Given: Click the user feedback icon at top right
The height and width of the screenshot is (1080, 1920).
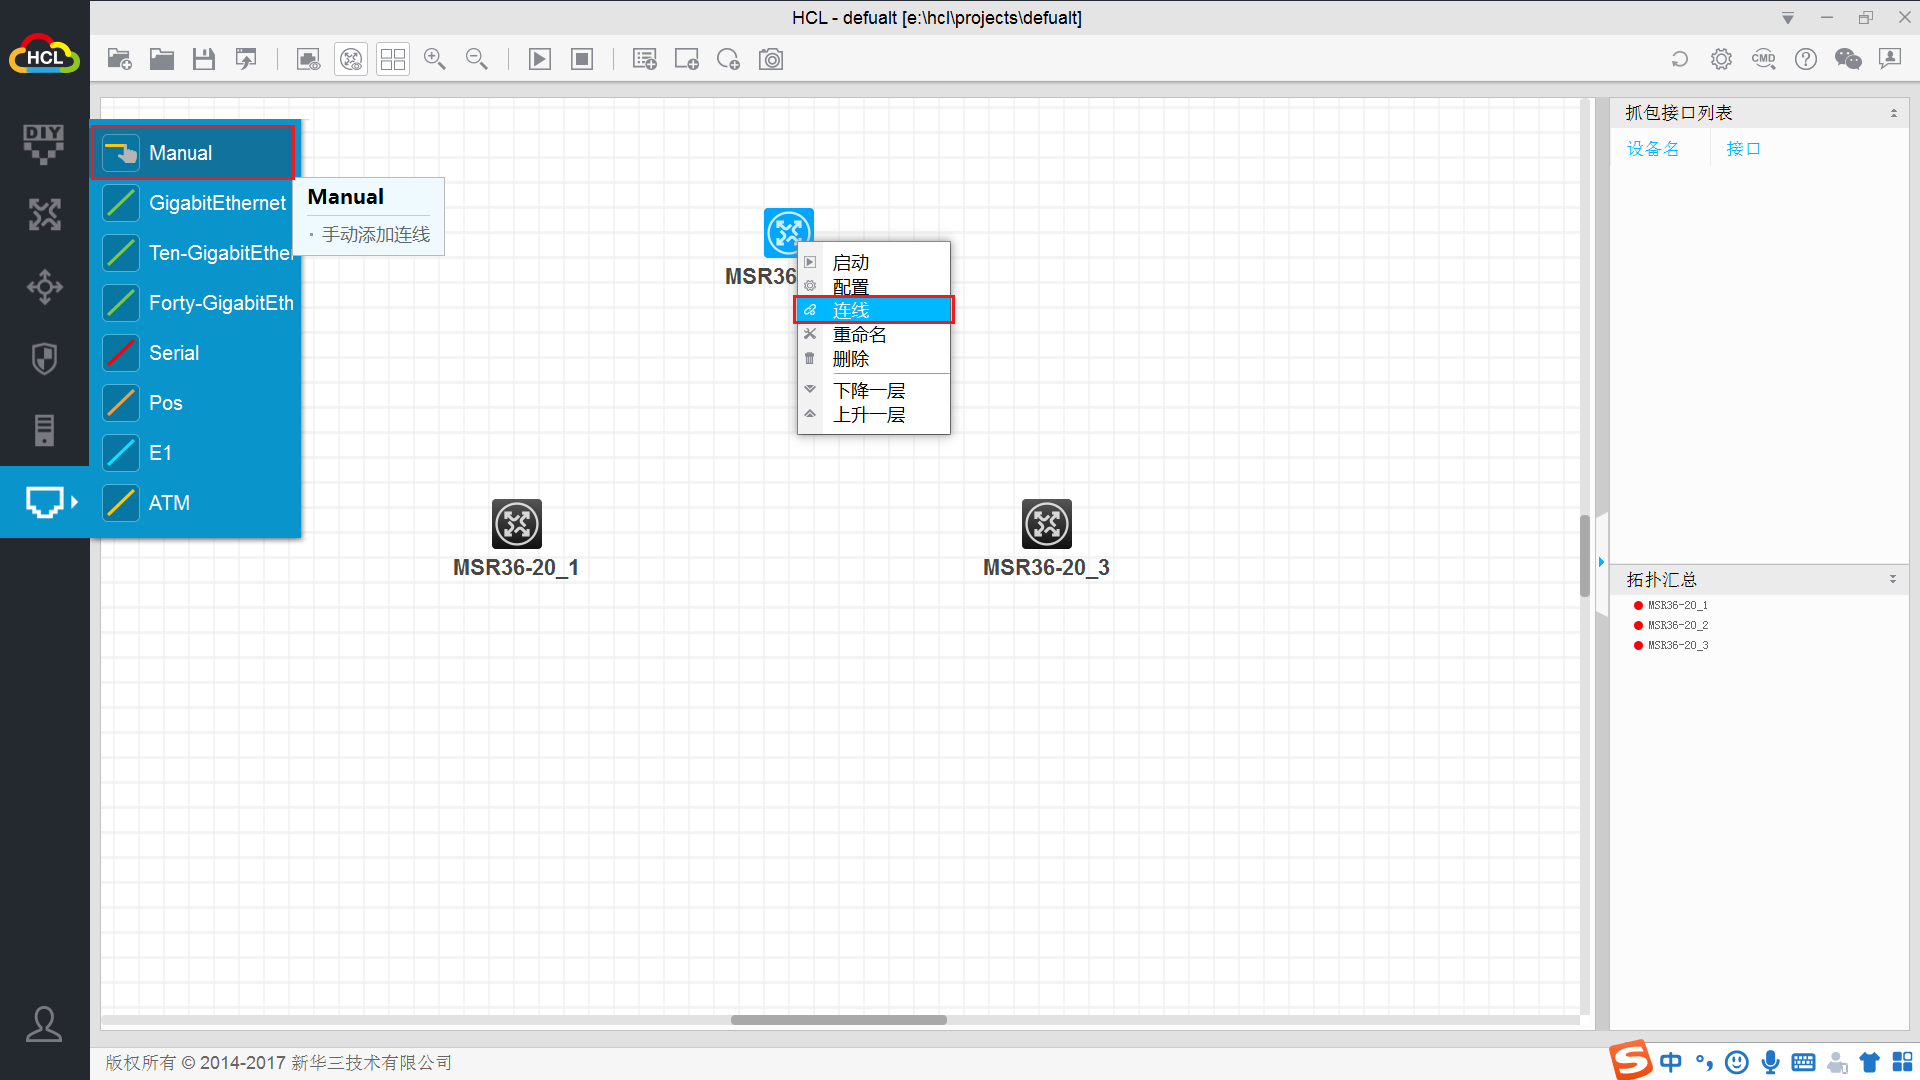Looking at the screenshot, I should pyautogui.click(x=1890, y=59).
